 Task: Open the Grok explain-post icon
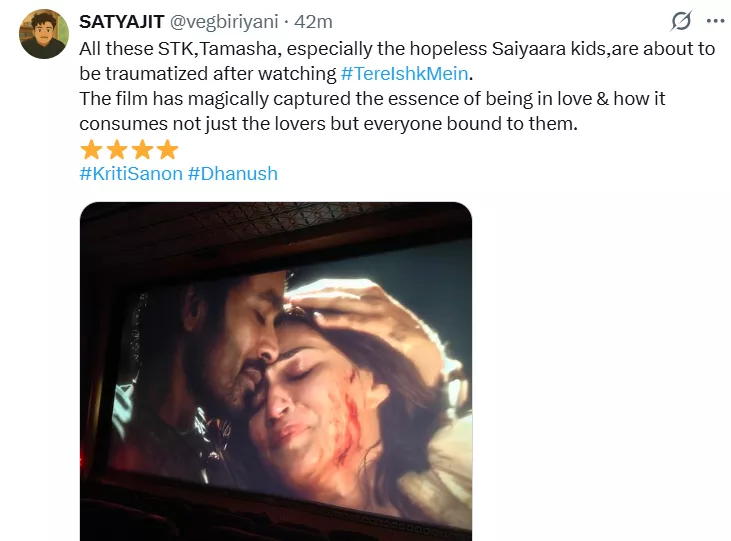coord(682,21)
